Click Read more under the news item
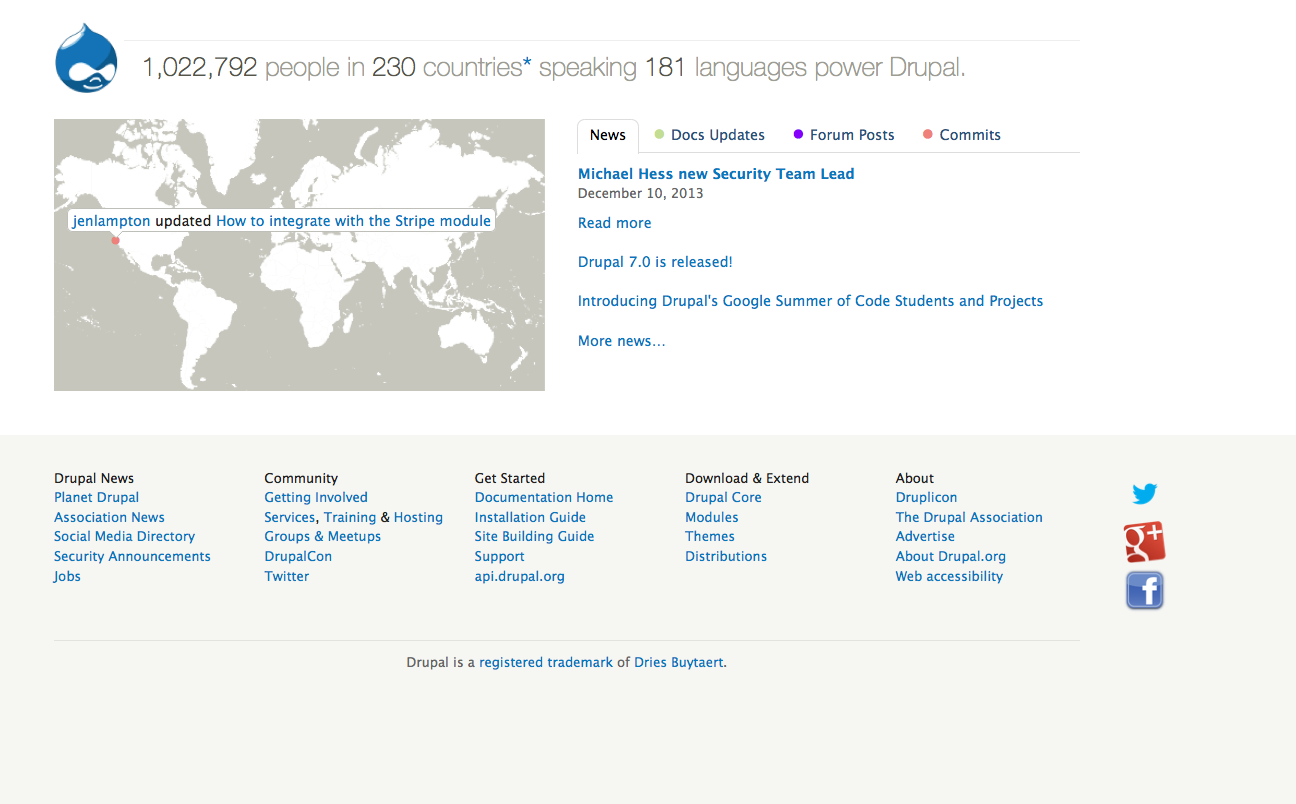This screenshot has width=1296, height=804. [x=614, y=222]
